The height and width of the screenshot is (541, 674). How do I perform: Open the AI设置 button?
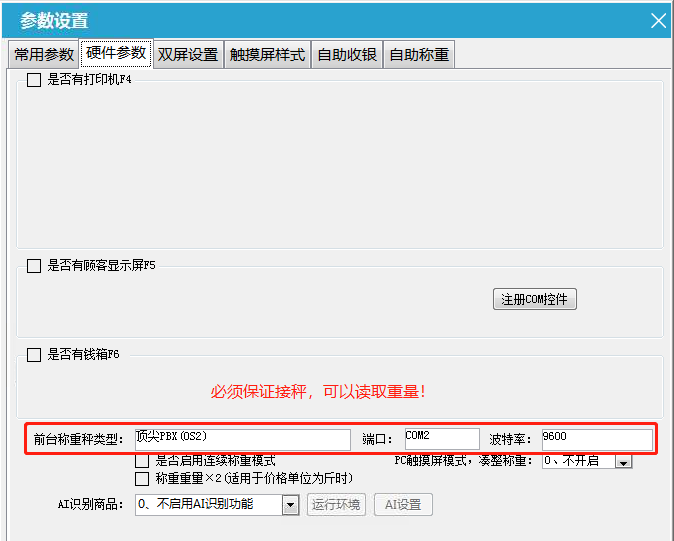tap(403, 505)
